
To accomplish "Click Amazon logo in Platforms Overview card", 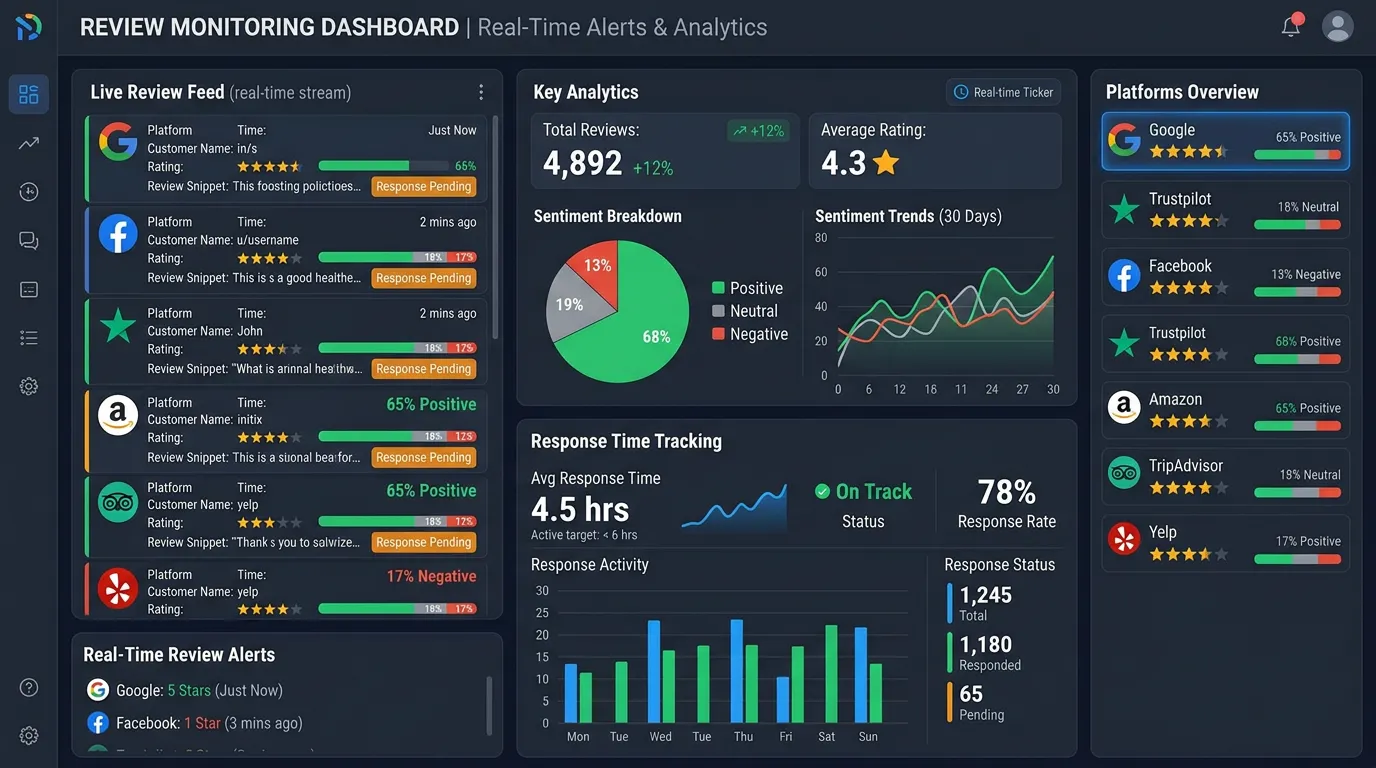I will pos(1125,407).
